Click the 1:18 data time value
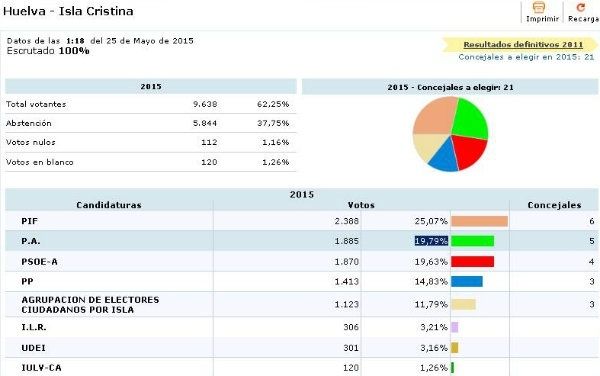The width and height of the screenshot is (600, 376). tap(75, 41)
